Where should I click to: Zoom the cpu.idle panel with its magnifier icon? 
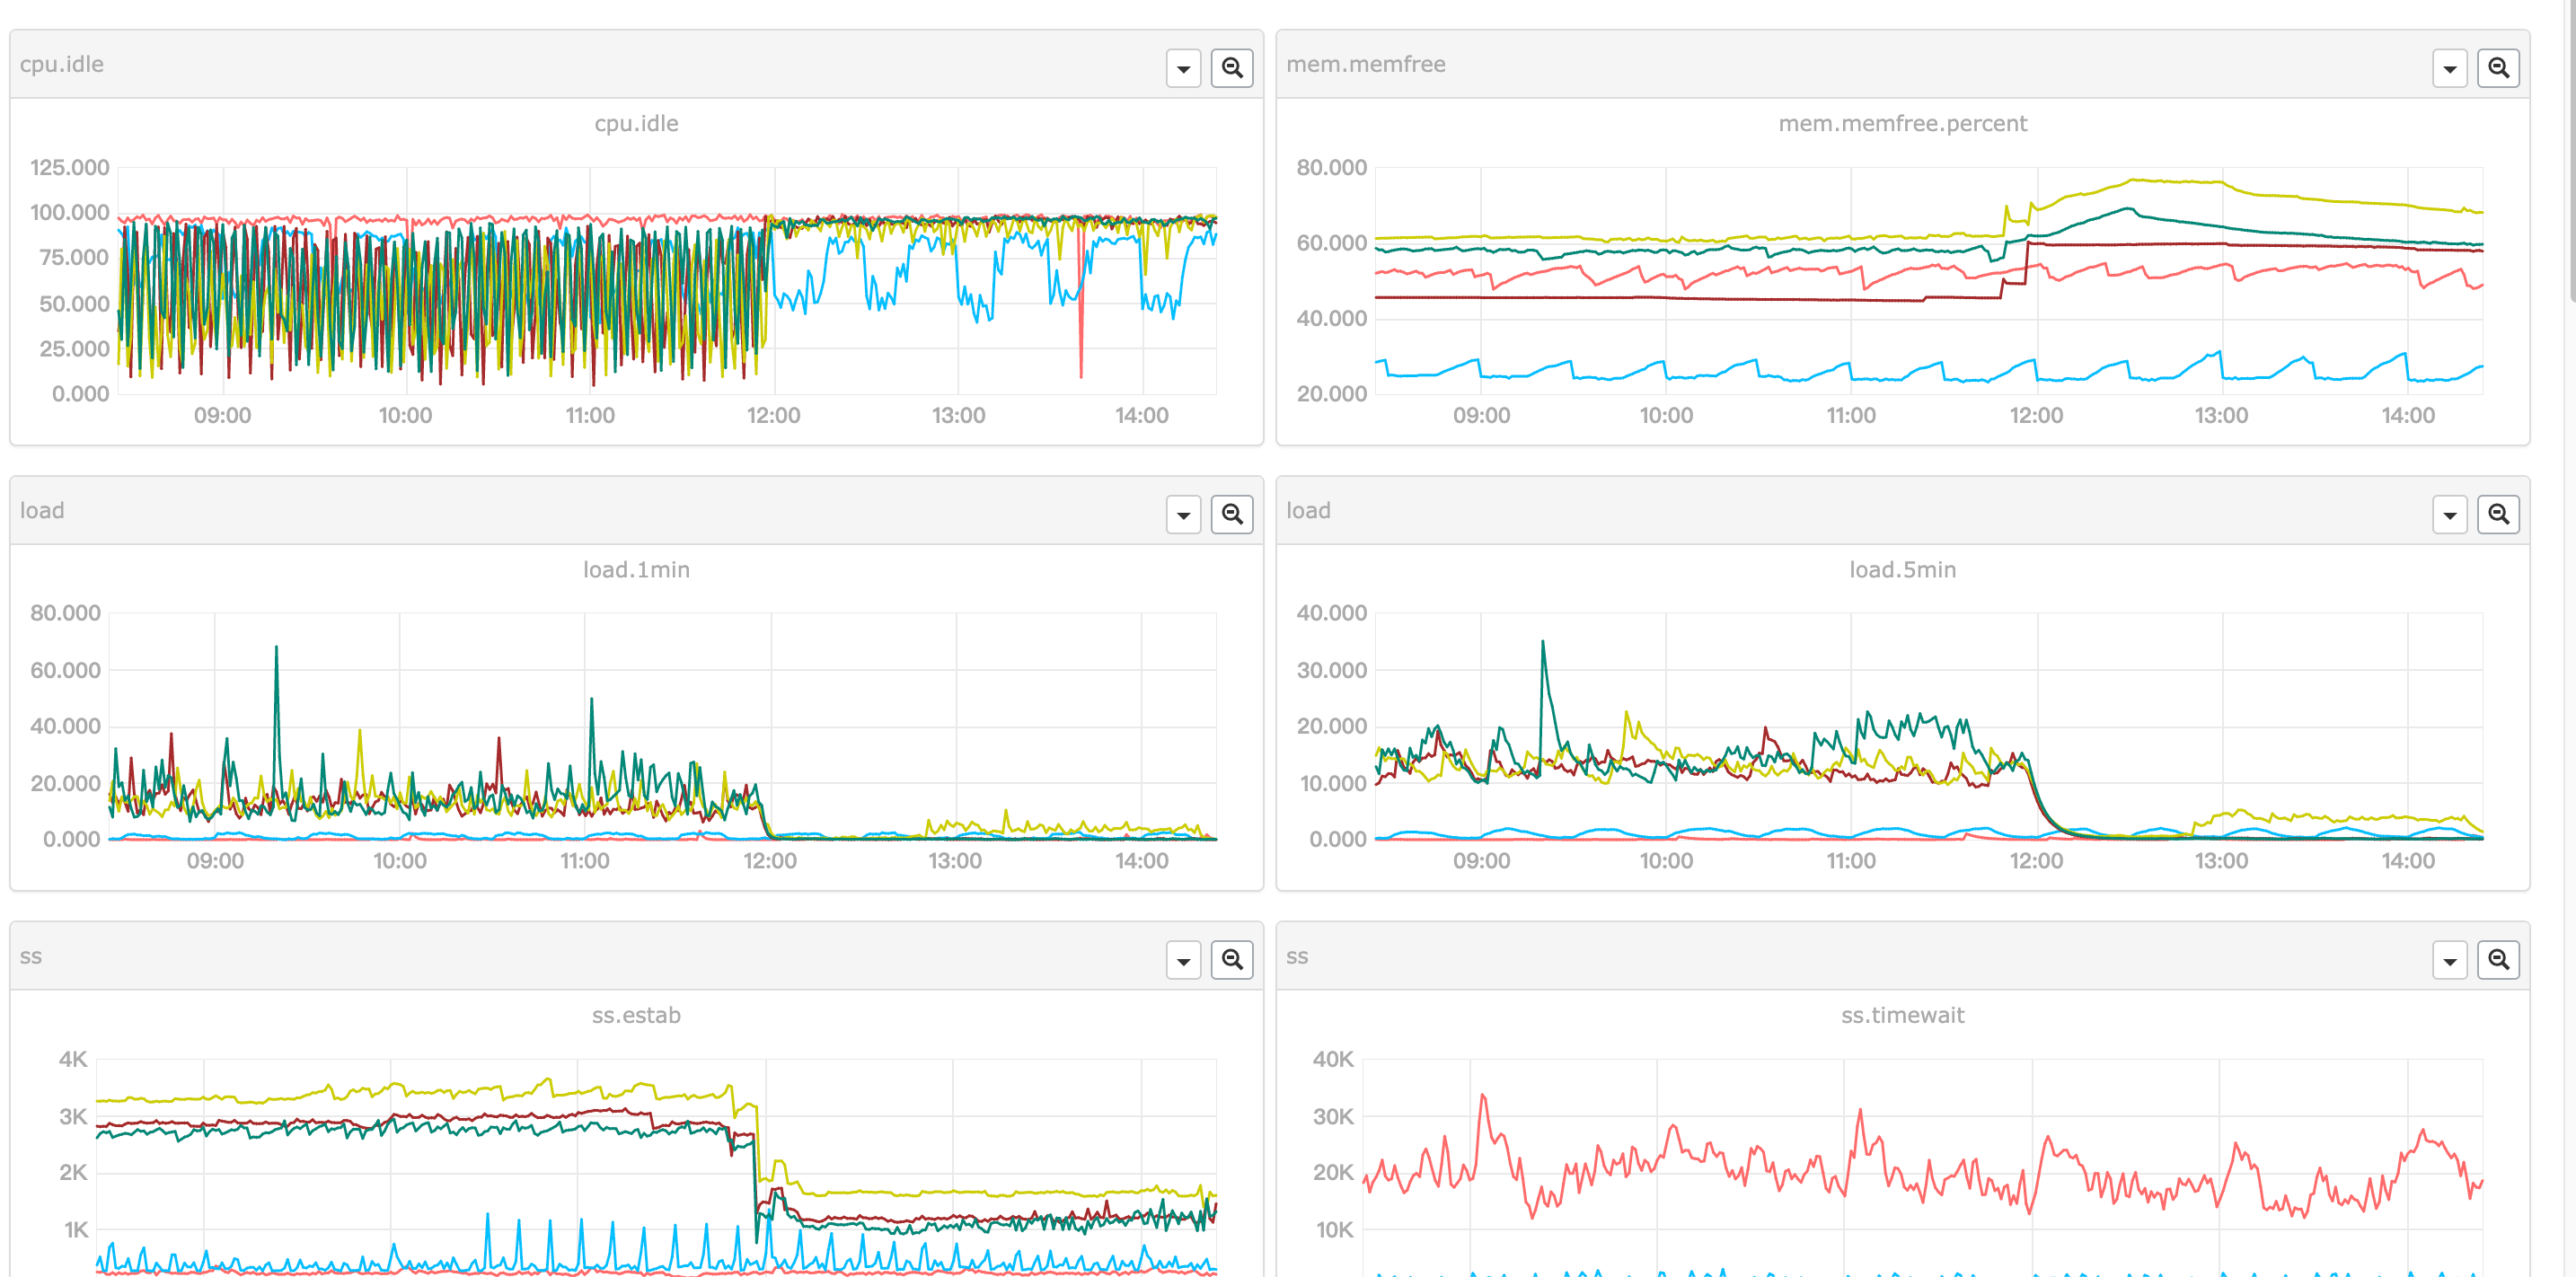[1232, 68]
